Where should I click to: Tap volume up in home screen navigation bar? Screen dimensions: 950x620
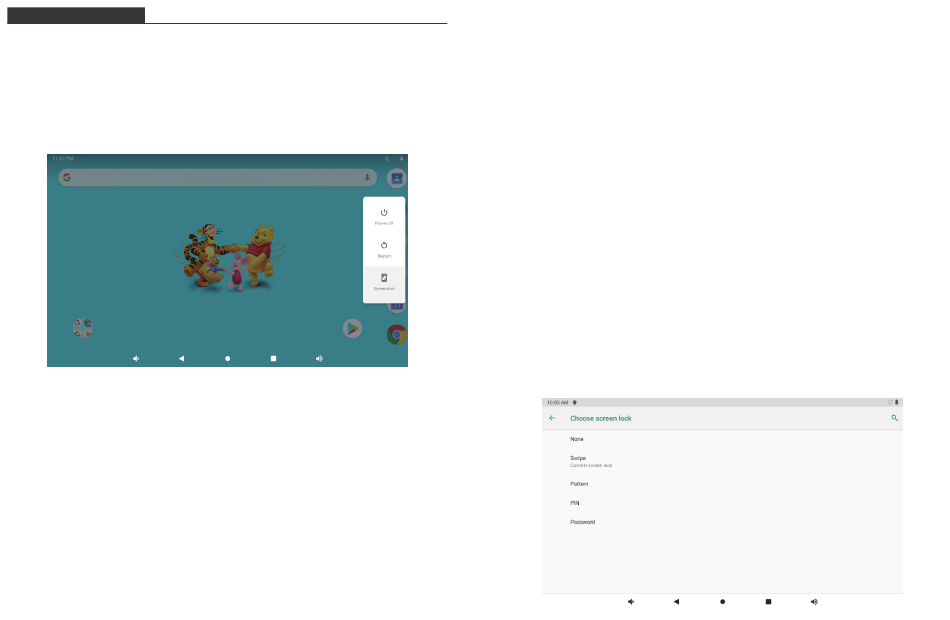coord(319,359)
